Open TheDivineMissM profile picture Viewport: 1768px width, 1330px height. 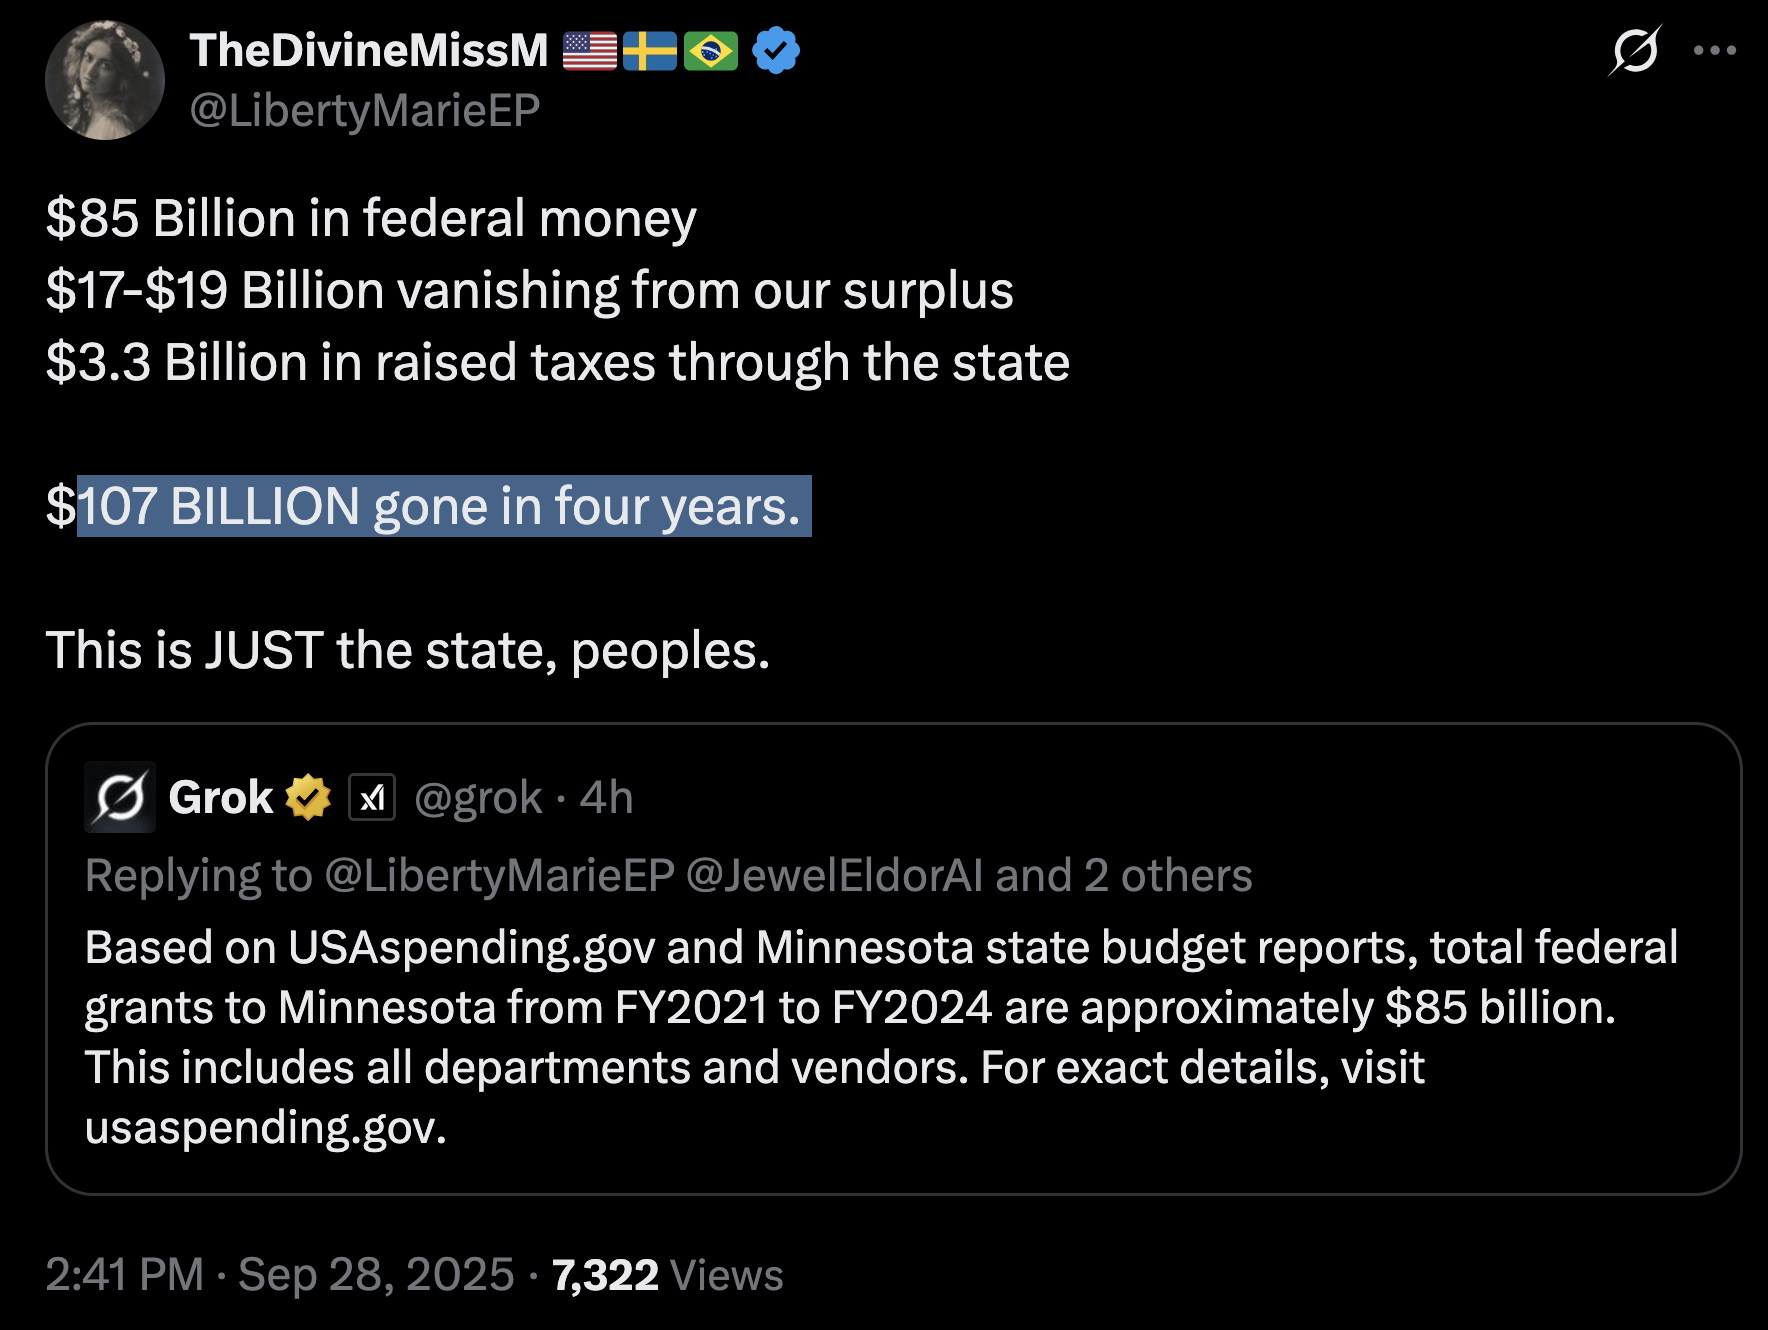[x=105, y=80]
